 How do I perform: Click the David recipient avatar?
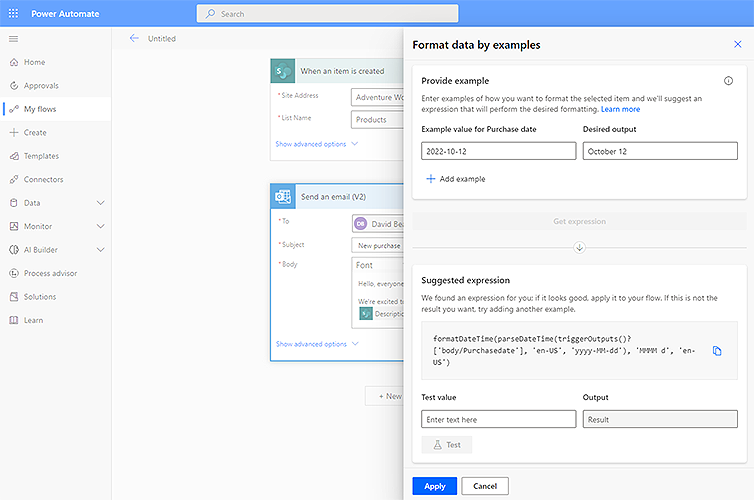point(361,224)
